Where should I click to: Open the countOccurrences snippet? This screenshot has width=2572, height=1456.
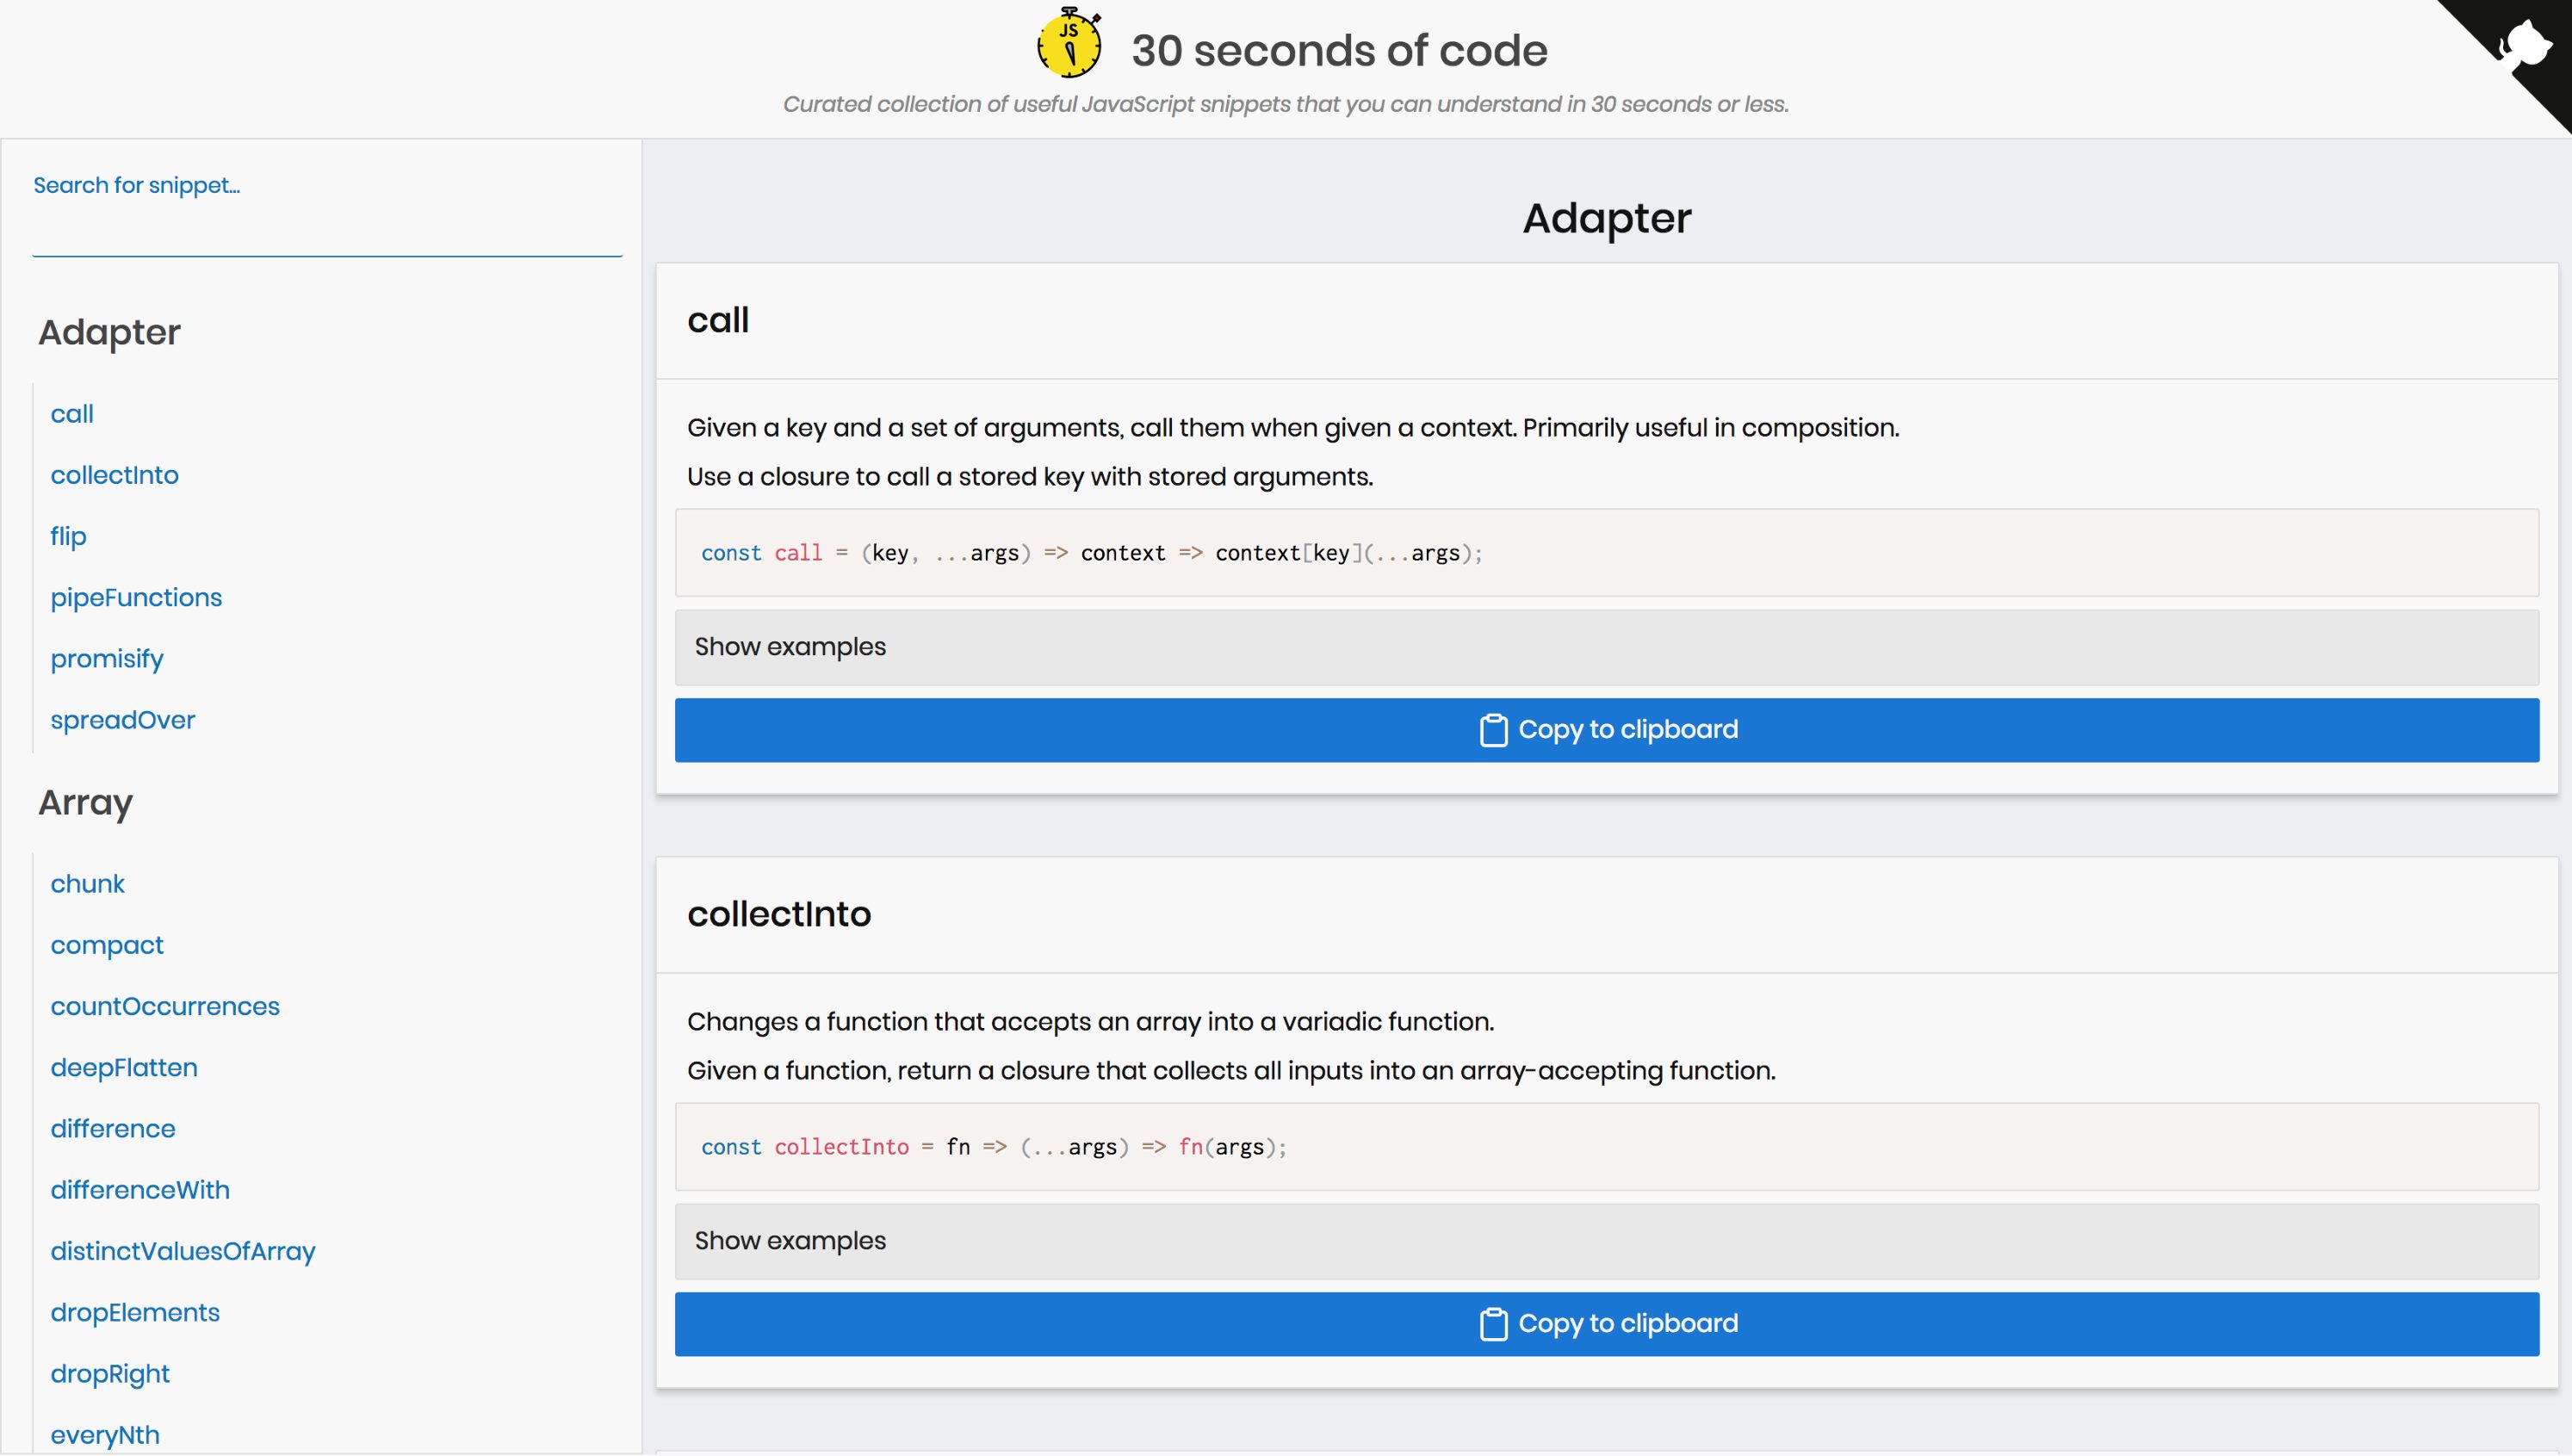click(x=165, y=1006)
